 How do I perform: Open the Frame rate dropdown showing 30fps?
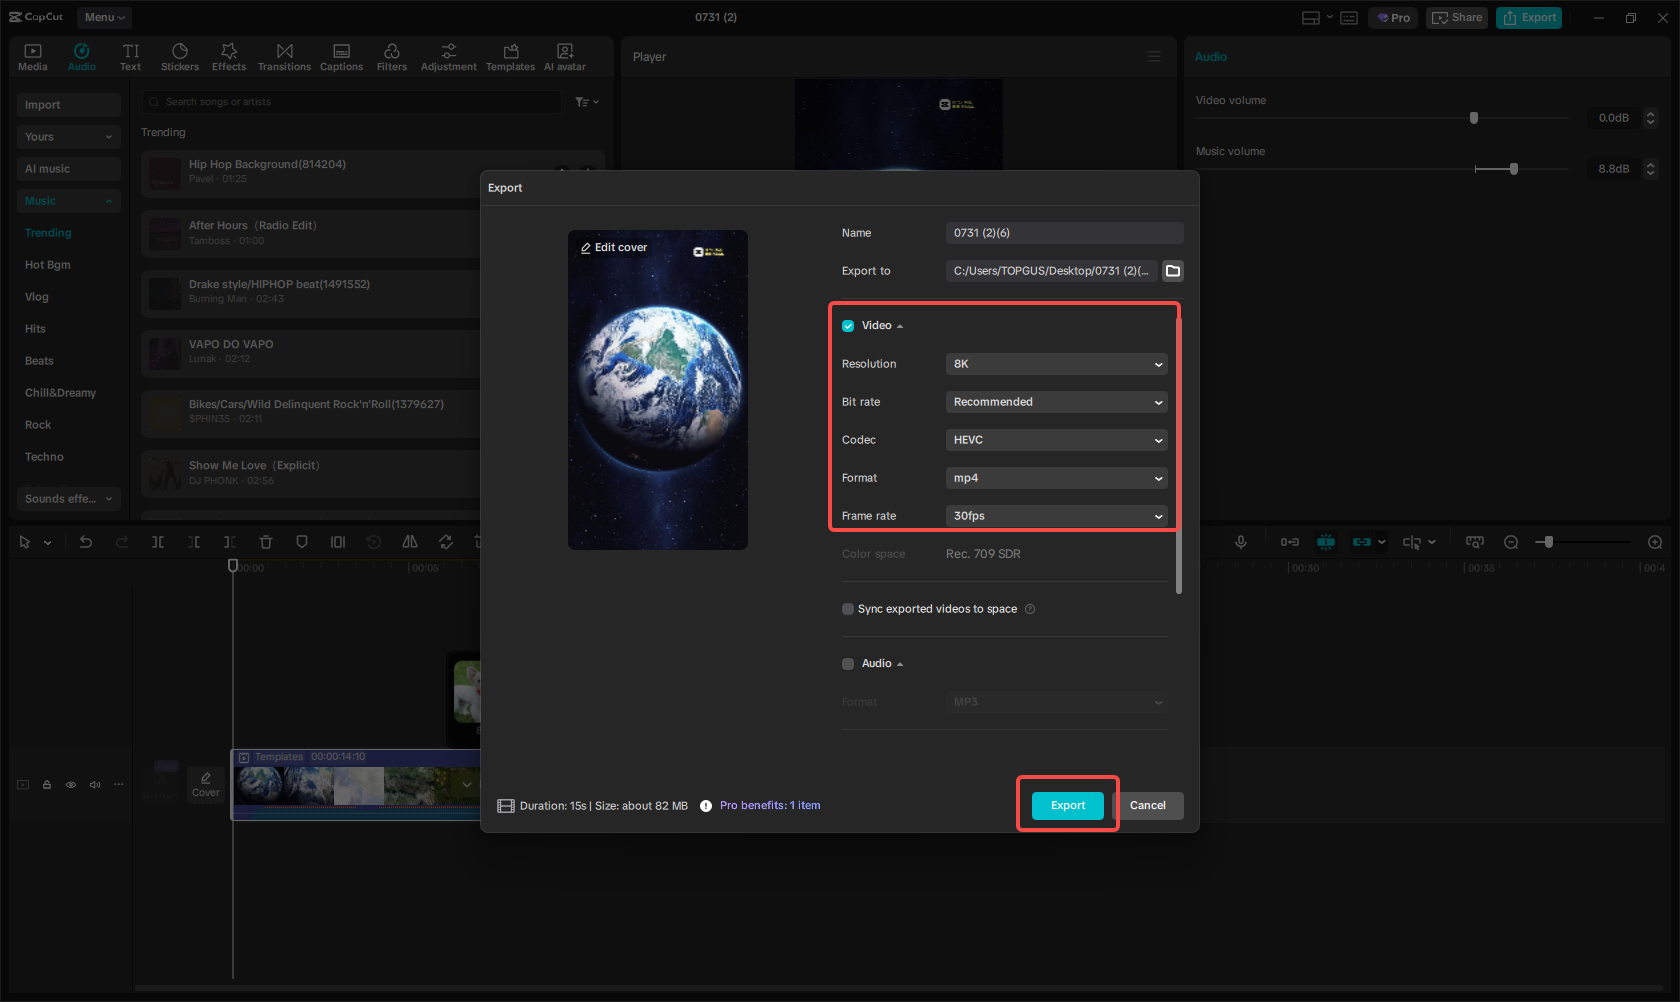1056,516
